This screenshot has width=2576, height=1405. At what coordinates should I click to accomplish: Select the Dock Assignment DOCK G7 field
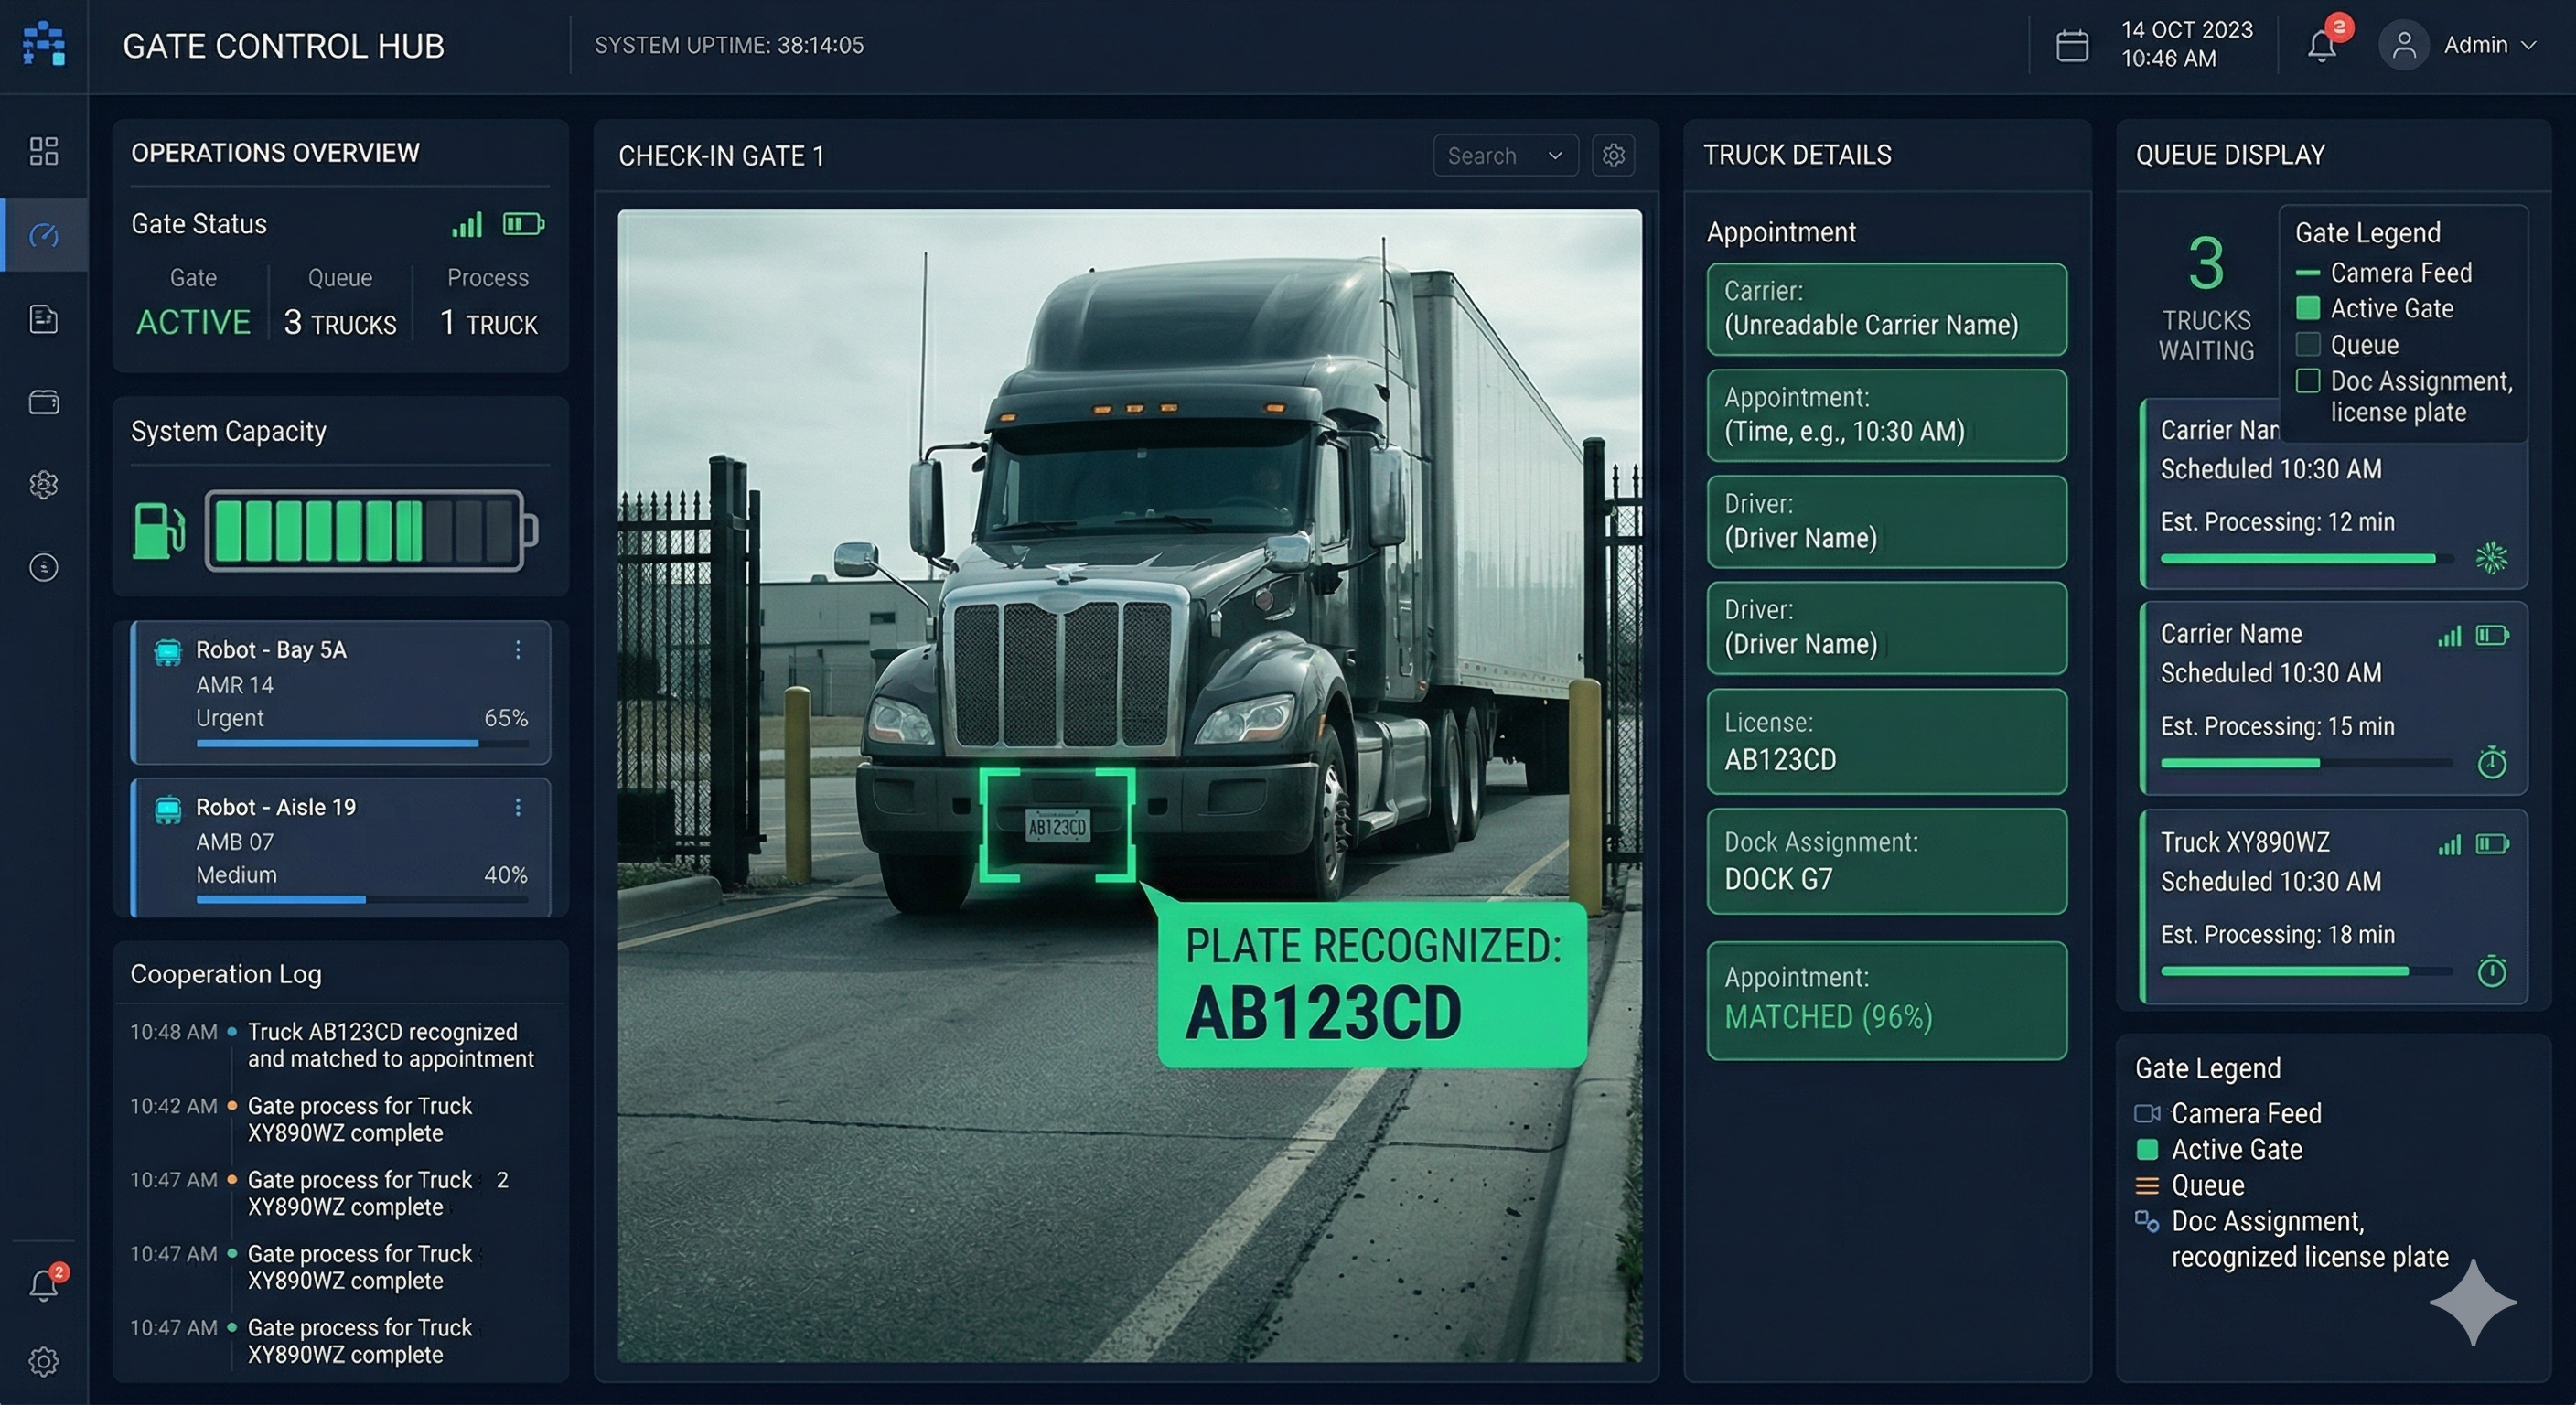1886,861
